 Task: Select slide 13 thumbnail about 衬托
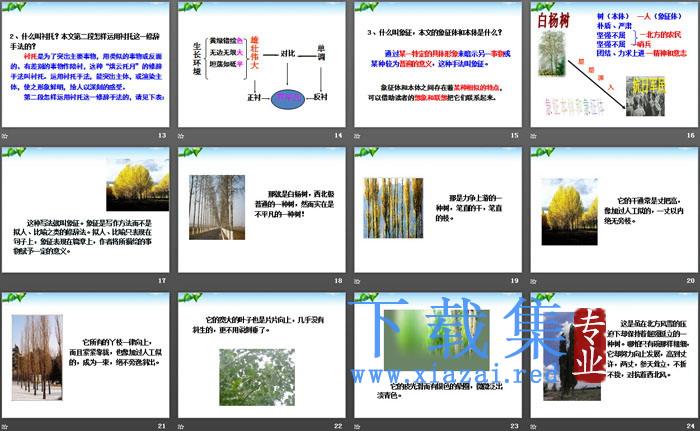(85, 64)
